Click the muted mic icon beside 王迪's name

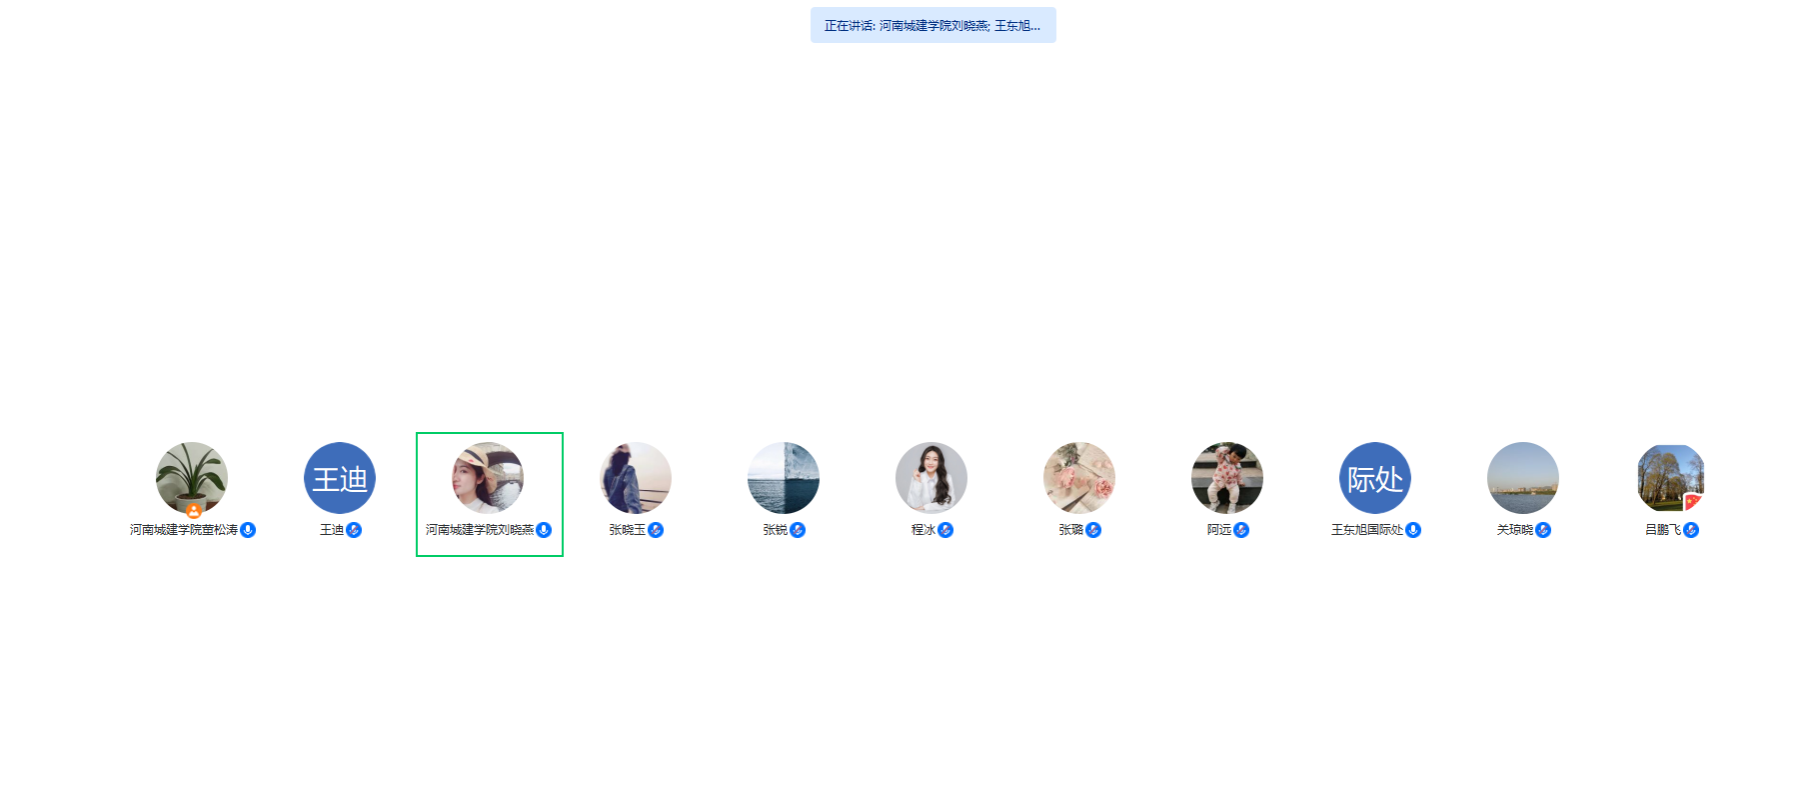(x=354, y=530)
